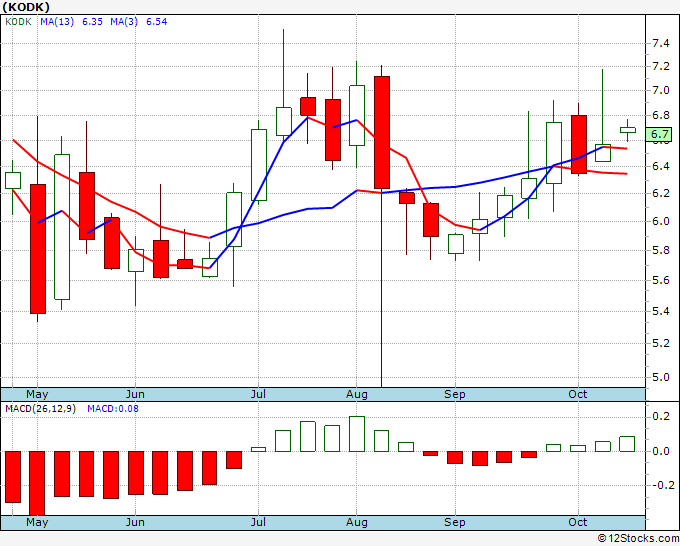680x546 pixels.
Task: Select the MA(13) legend label
Action: 57,22
